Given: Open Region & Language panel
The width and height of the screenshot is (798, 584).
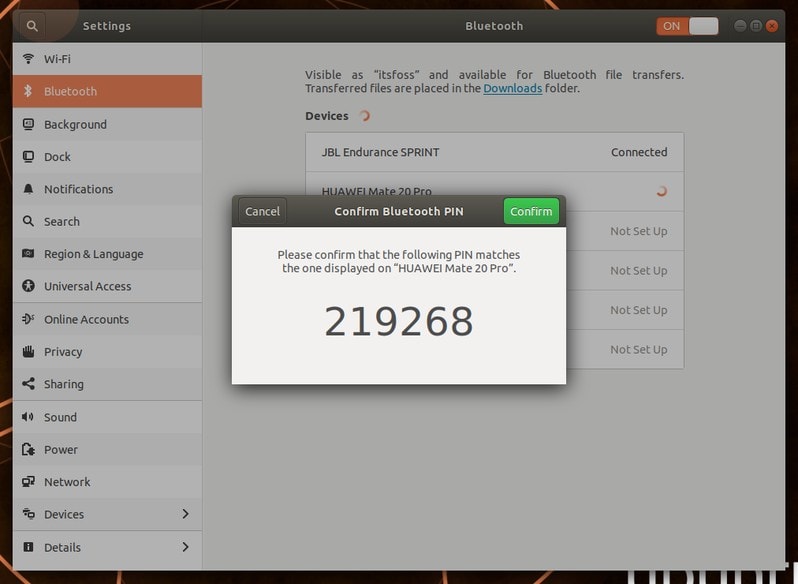Looking at the screenshot, I should (x=107, y=254).
